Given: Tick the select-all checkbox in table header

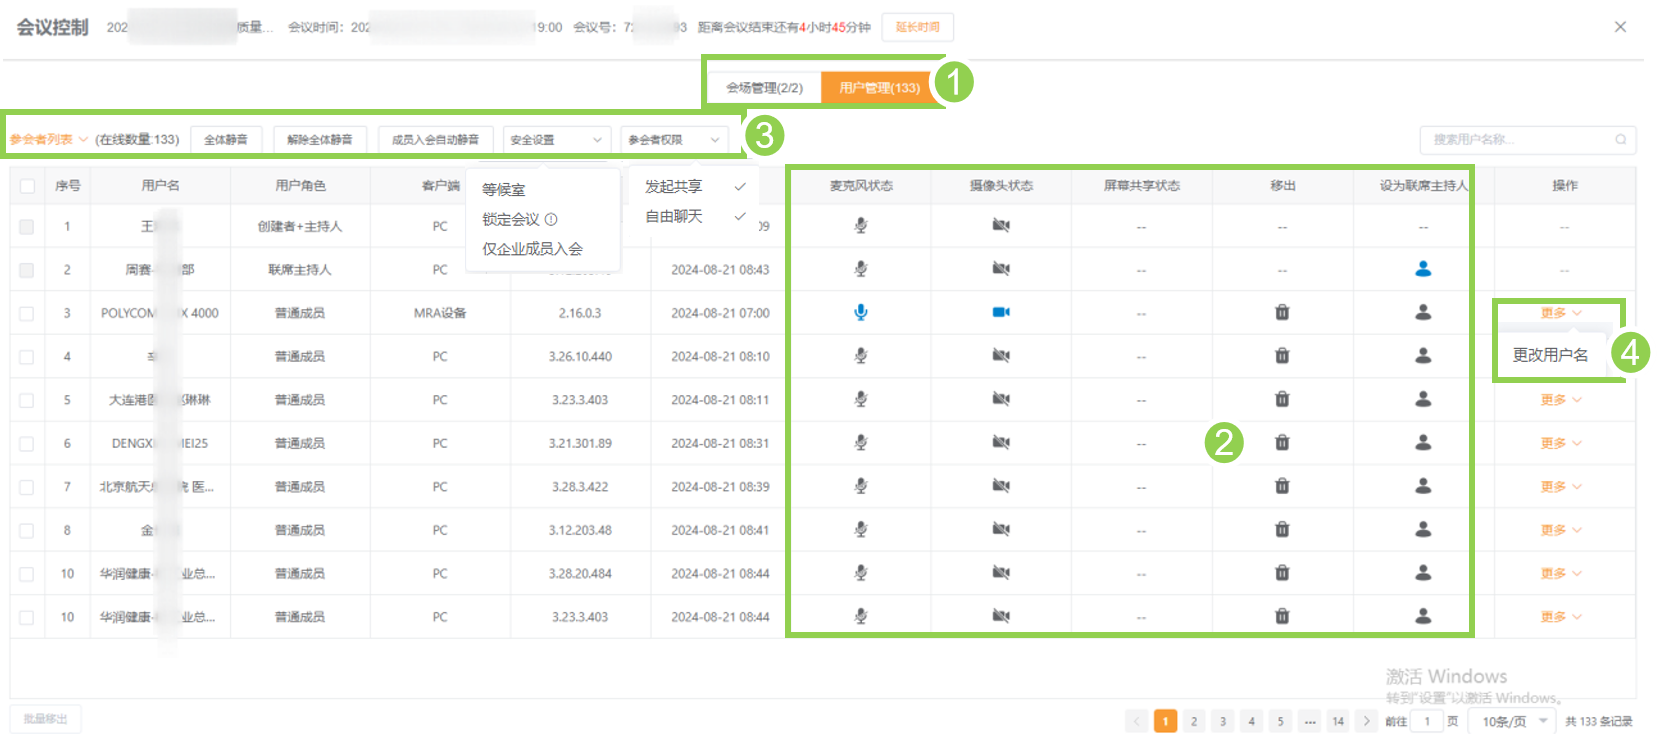Looking at the screenshot, I should point(27,186).
